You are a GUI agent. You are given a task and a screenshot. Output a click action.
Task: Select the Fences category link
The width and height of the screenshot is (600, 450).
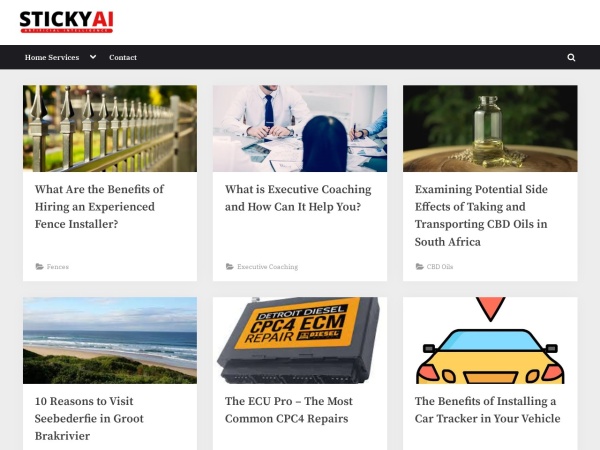pos(58,267)
